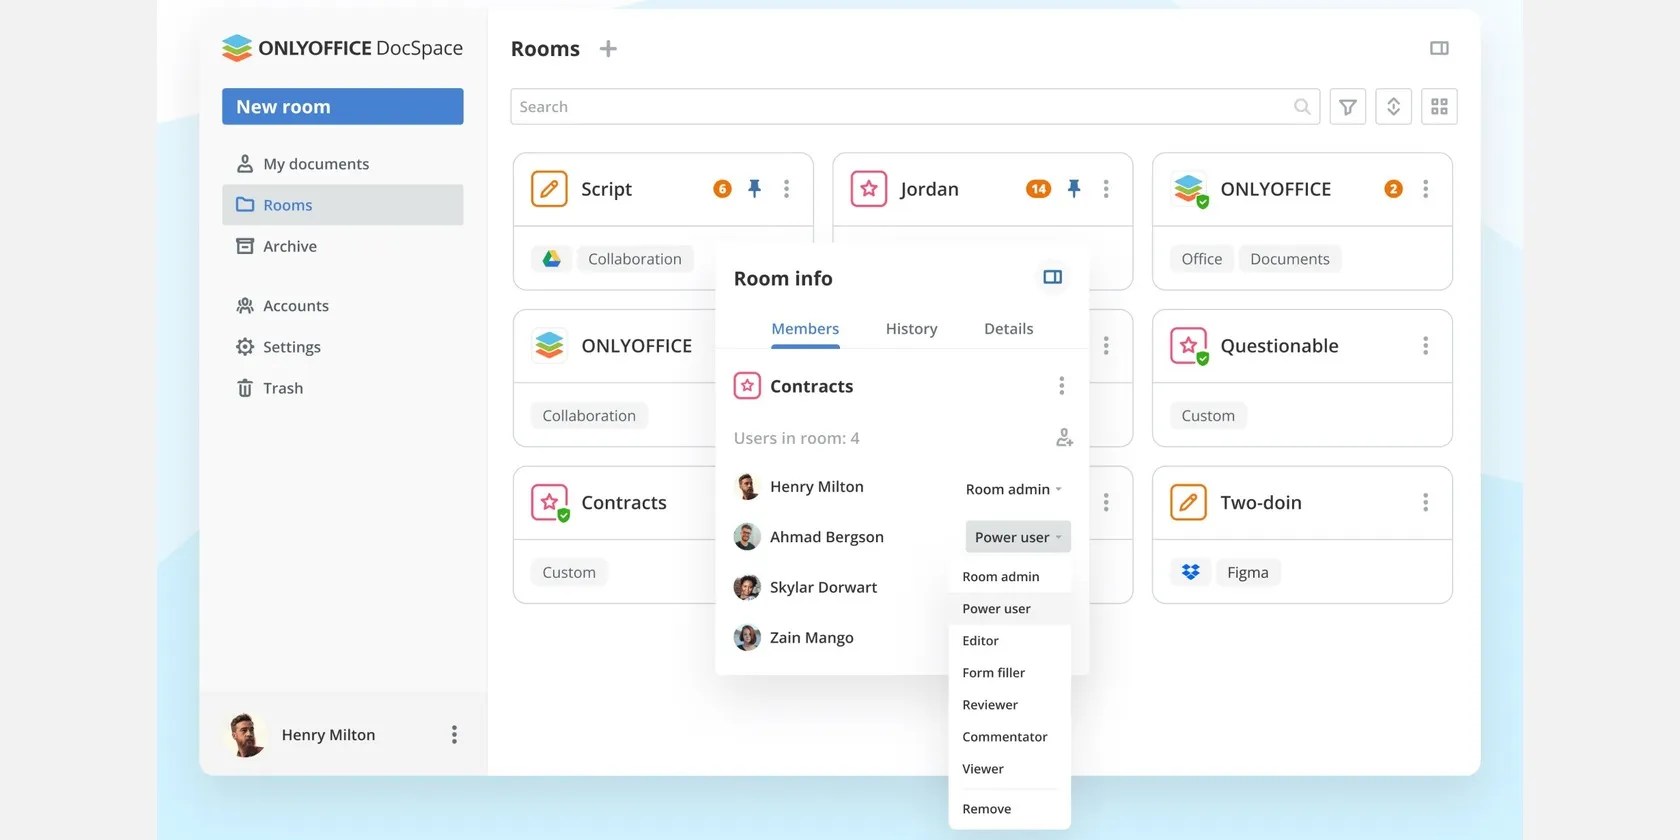Click the Documents tag on ONLYOFFICE room
This screenshot has height=840, width=1680.
pos(1290,259)
